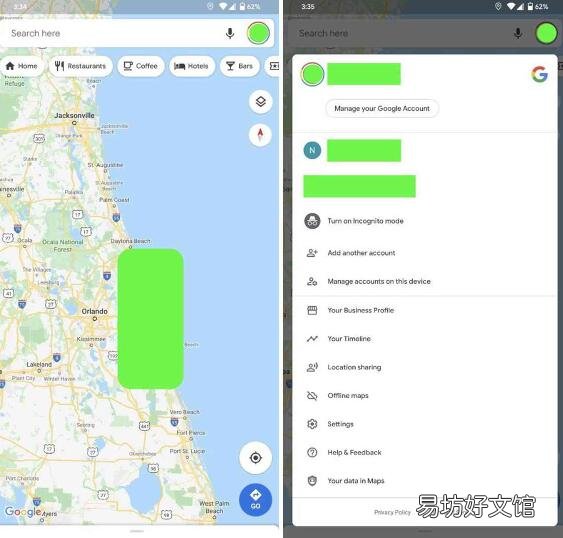Click Manage your Google Account button
Viewport: 563px width, 538px height.
382,108
